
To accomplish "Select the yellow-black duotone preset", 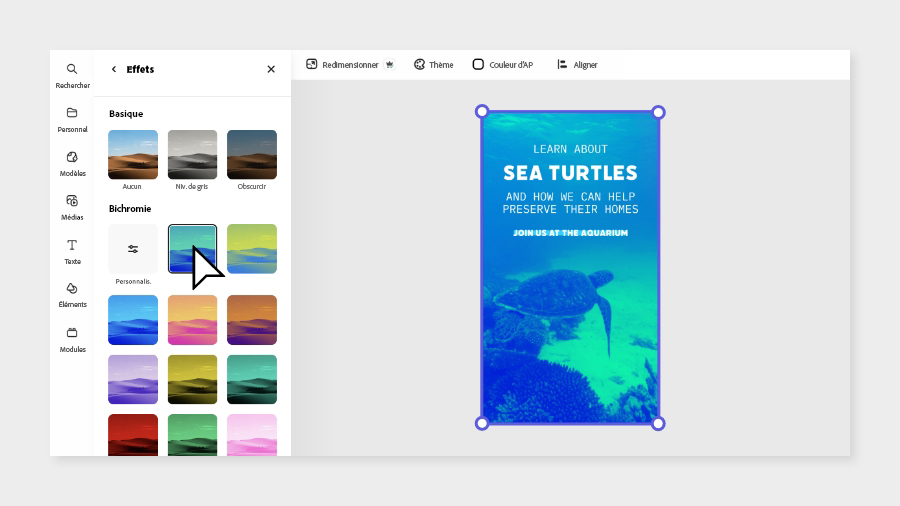I will coord(192,379).
